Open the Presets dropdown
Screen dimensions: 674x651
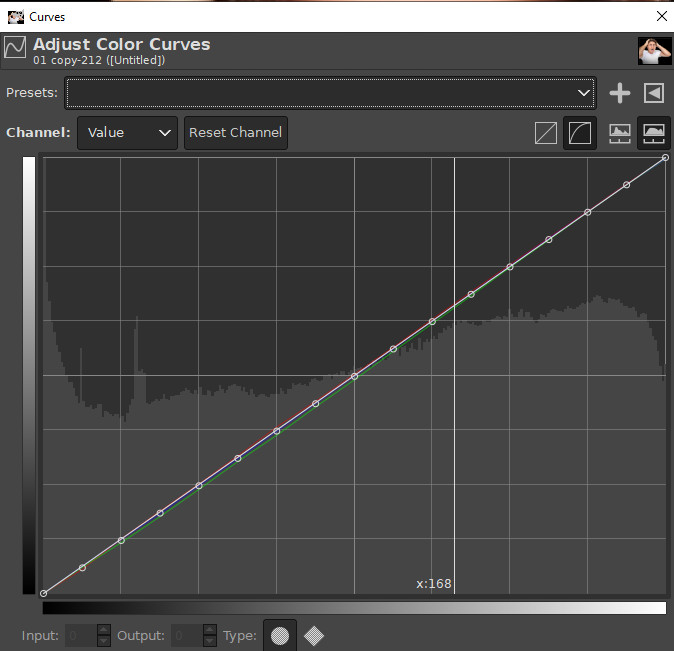[x=330, y=93]
